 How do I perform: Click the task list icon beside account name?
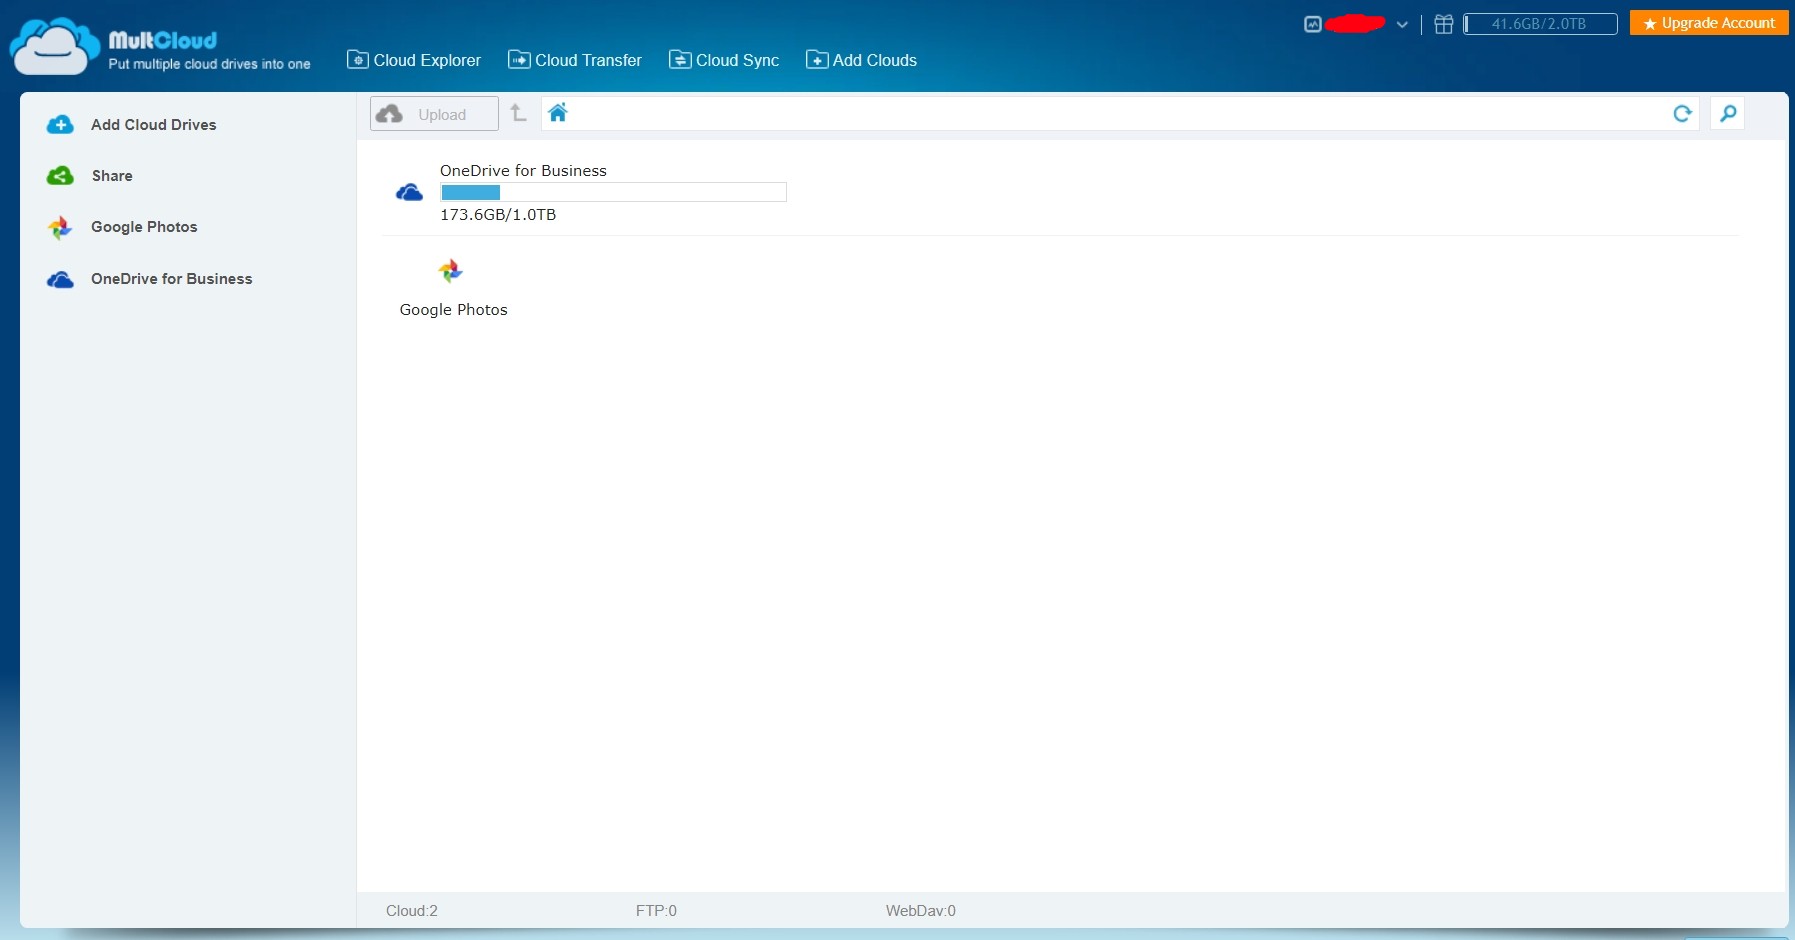click(x=1313, y=24)
